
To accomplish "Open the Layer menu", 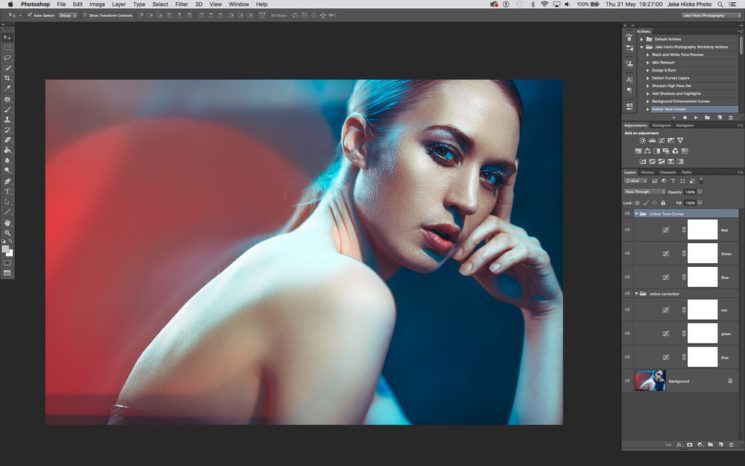I will (119, 4).
